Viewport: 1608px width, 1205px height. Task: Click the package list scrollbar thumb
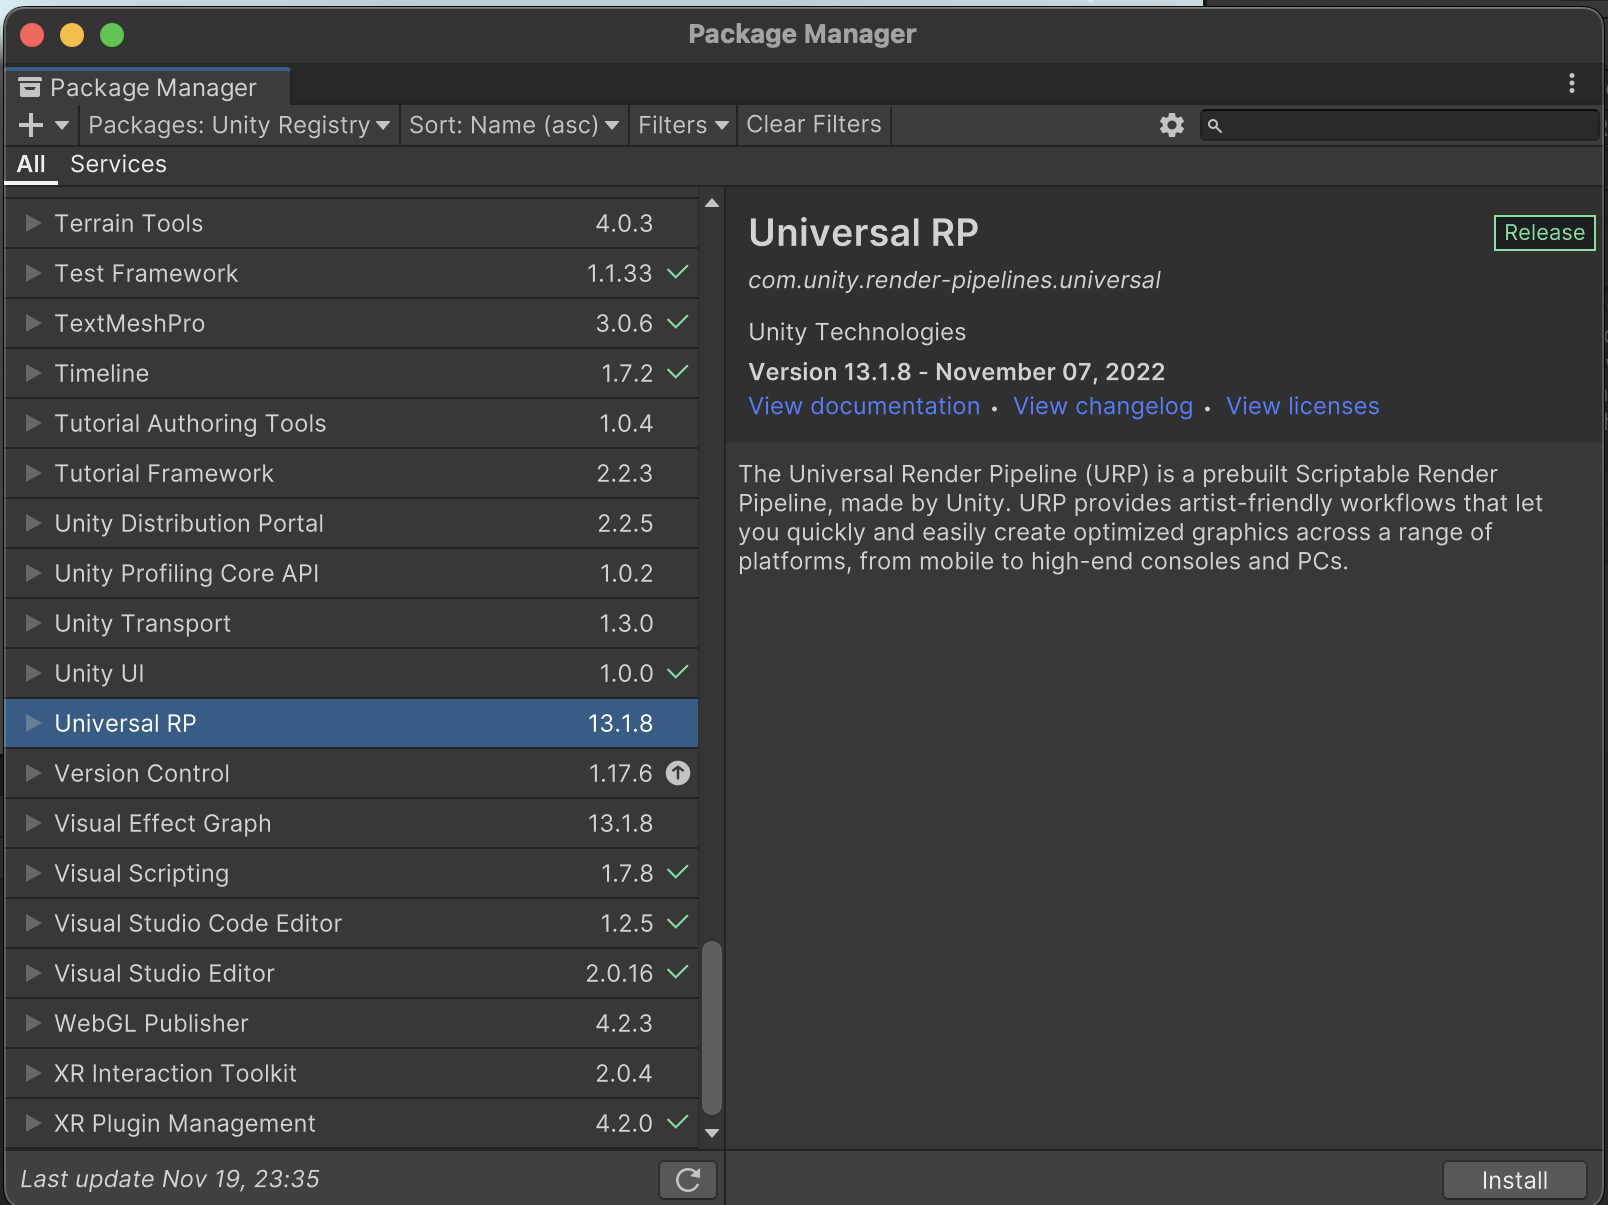point(712,1027)
